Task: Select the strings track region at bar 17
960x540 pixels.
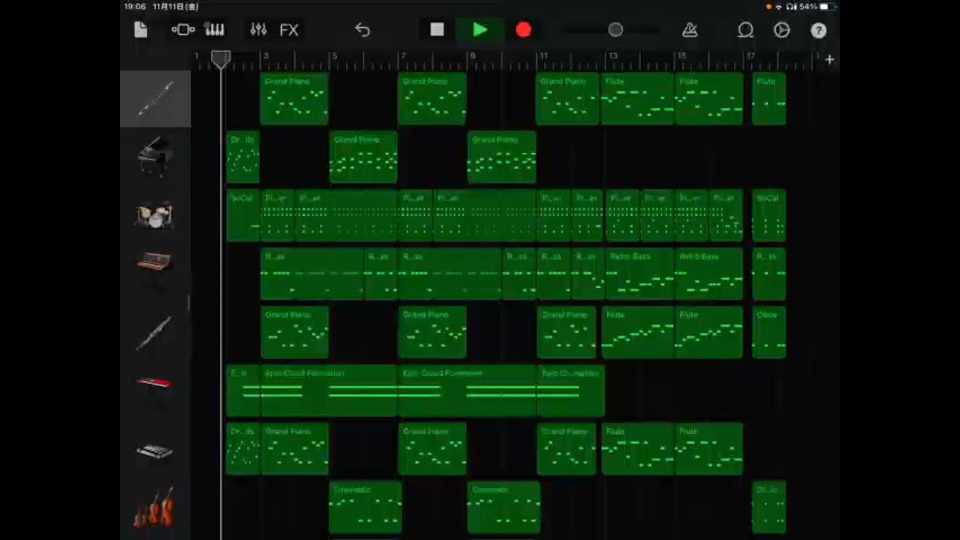Action: (769, 507)
